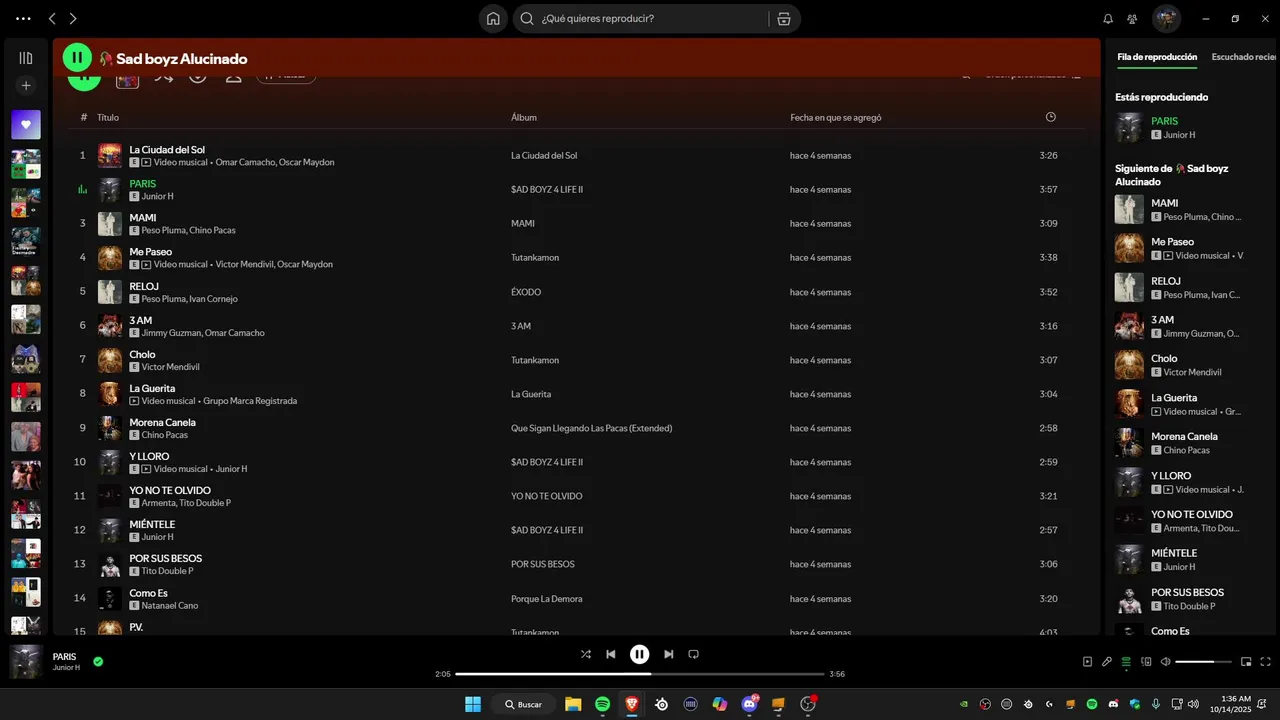This screenshot has height=720, width=1280.
Task: Click the create playlist plus icon
Action: pos(26,86)
